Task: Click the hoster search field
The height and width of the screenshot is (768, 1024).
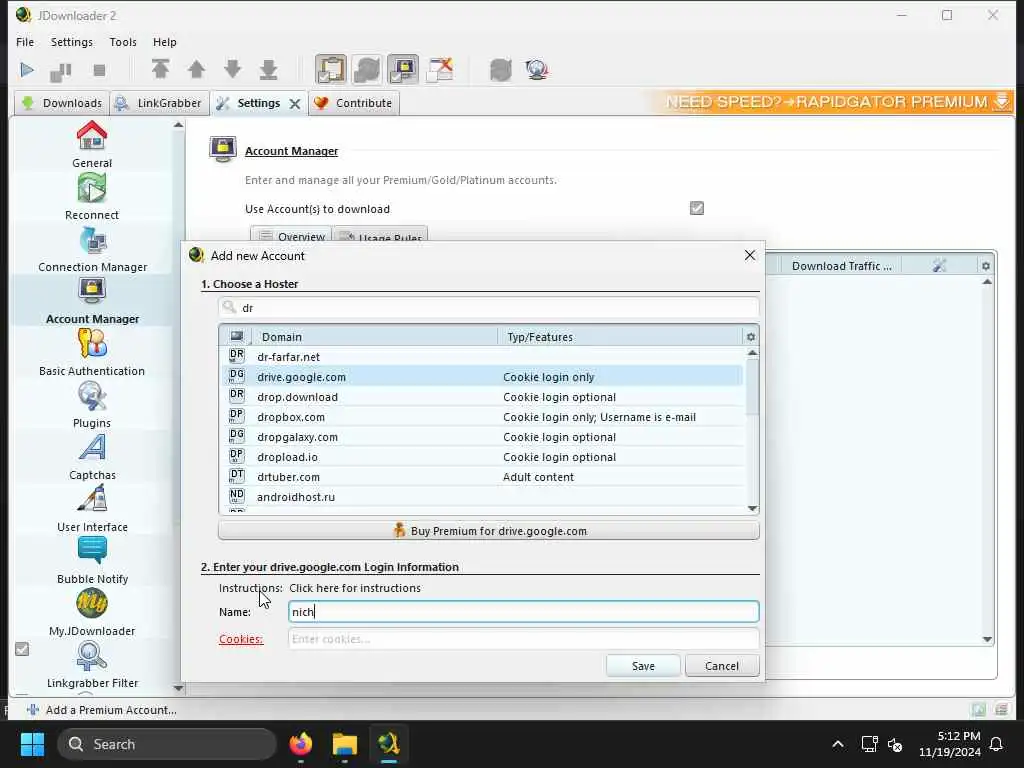Action: [x=489, y=308]
